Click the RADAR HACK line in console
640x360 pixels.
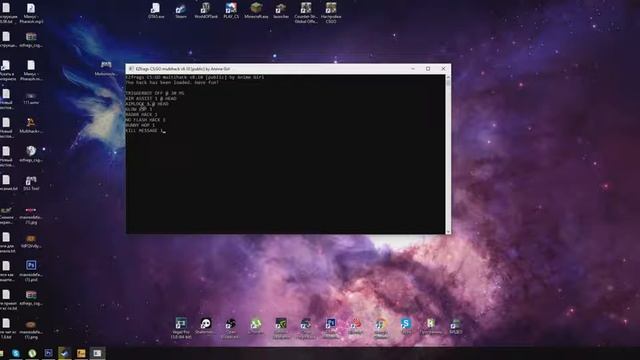point(141,115)
